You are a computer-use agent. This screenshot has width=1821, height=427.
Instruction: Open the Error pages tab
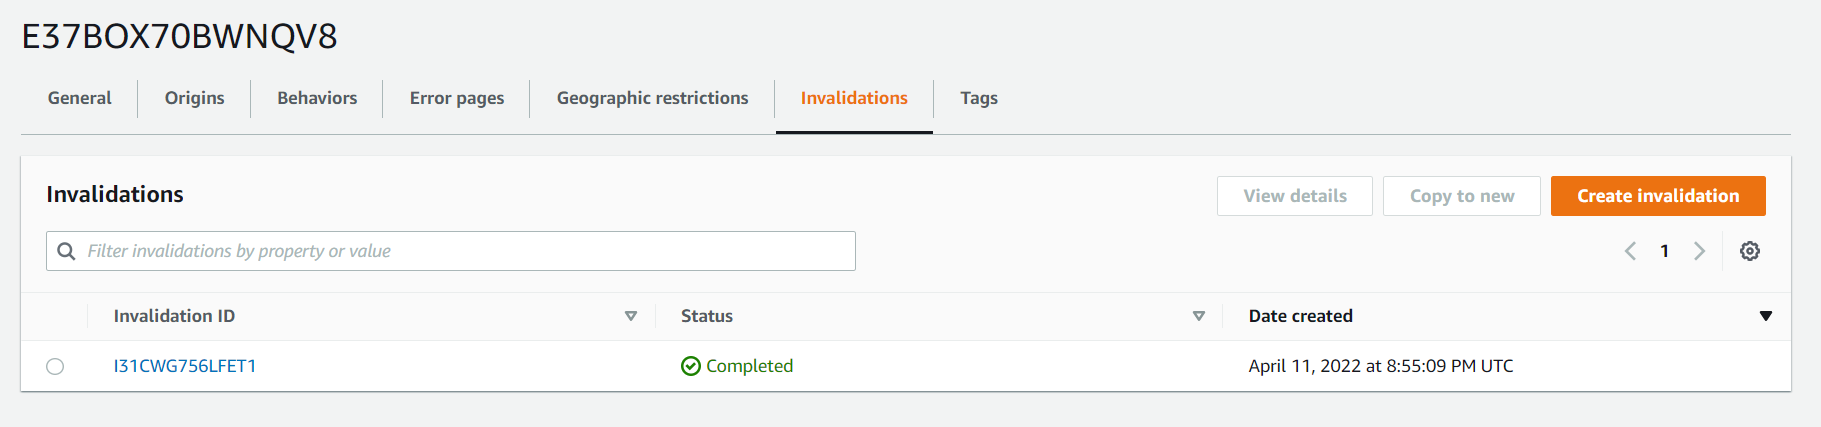point(457,98)
